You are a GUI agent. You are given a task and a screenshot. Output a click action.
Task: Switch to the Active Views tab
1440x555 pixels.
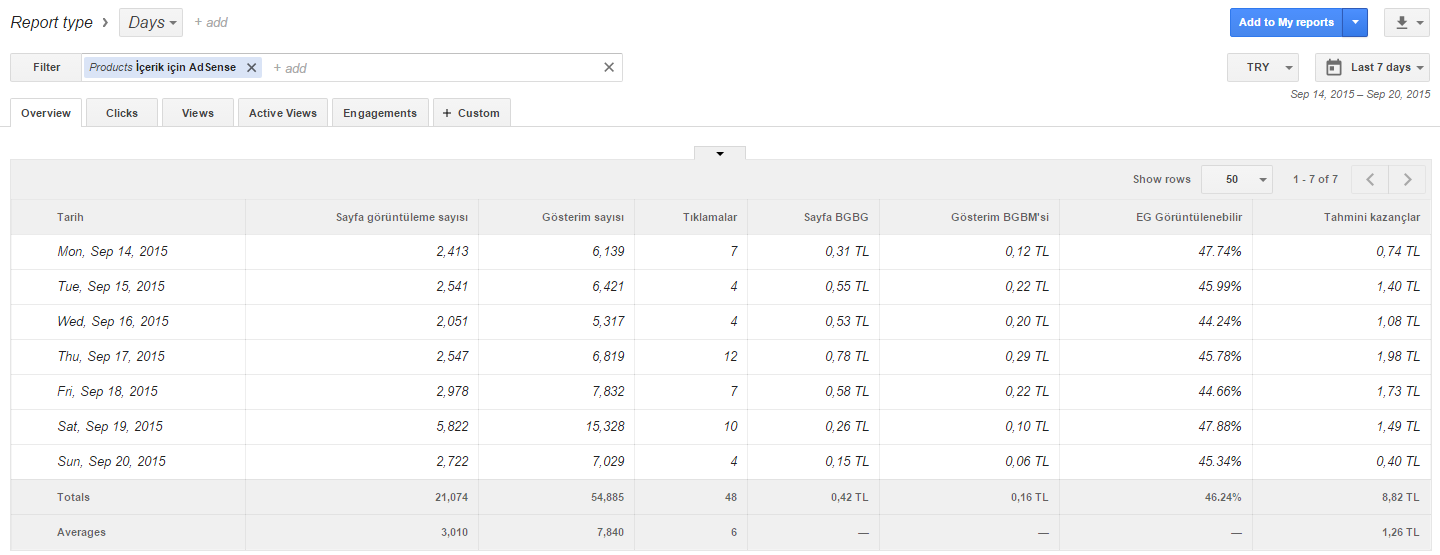283,113
